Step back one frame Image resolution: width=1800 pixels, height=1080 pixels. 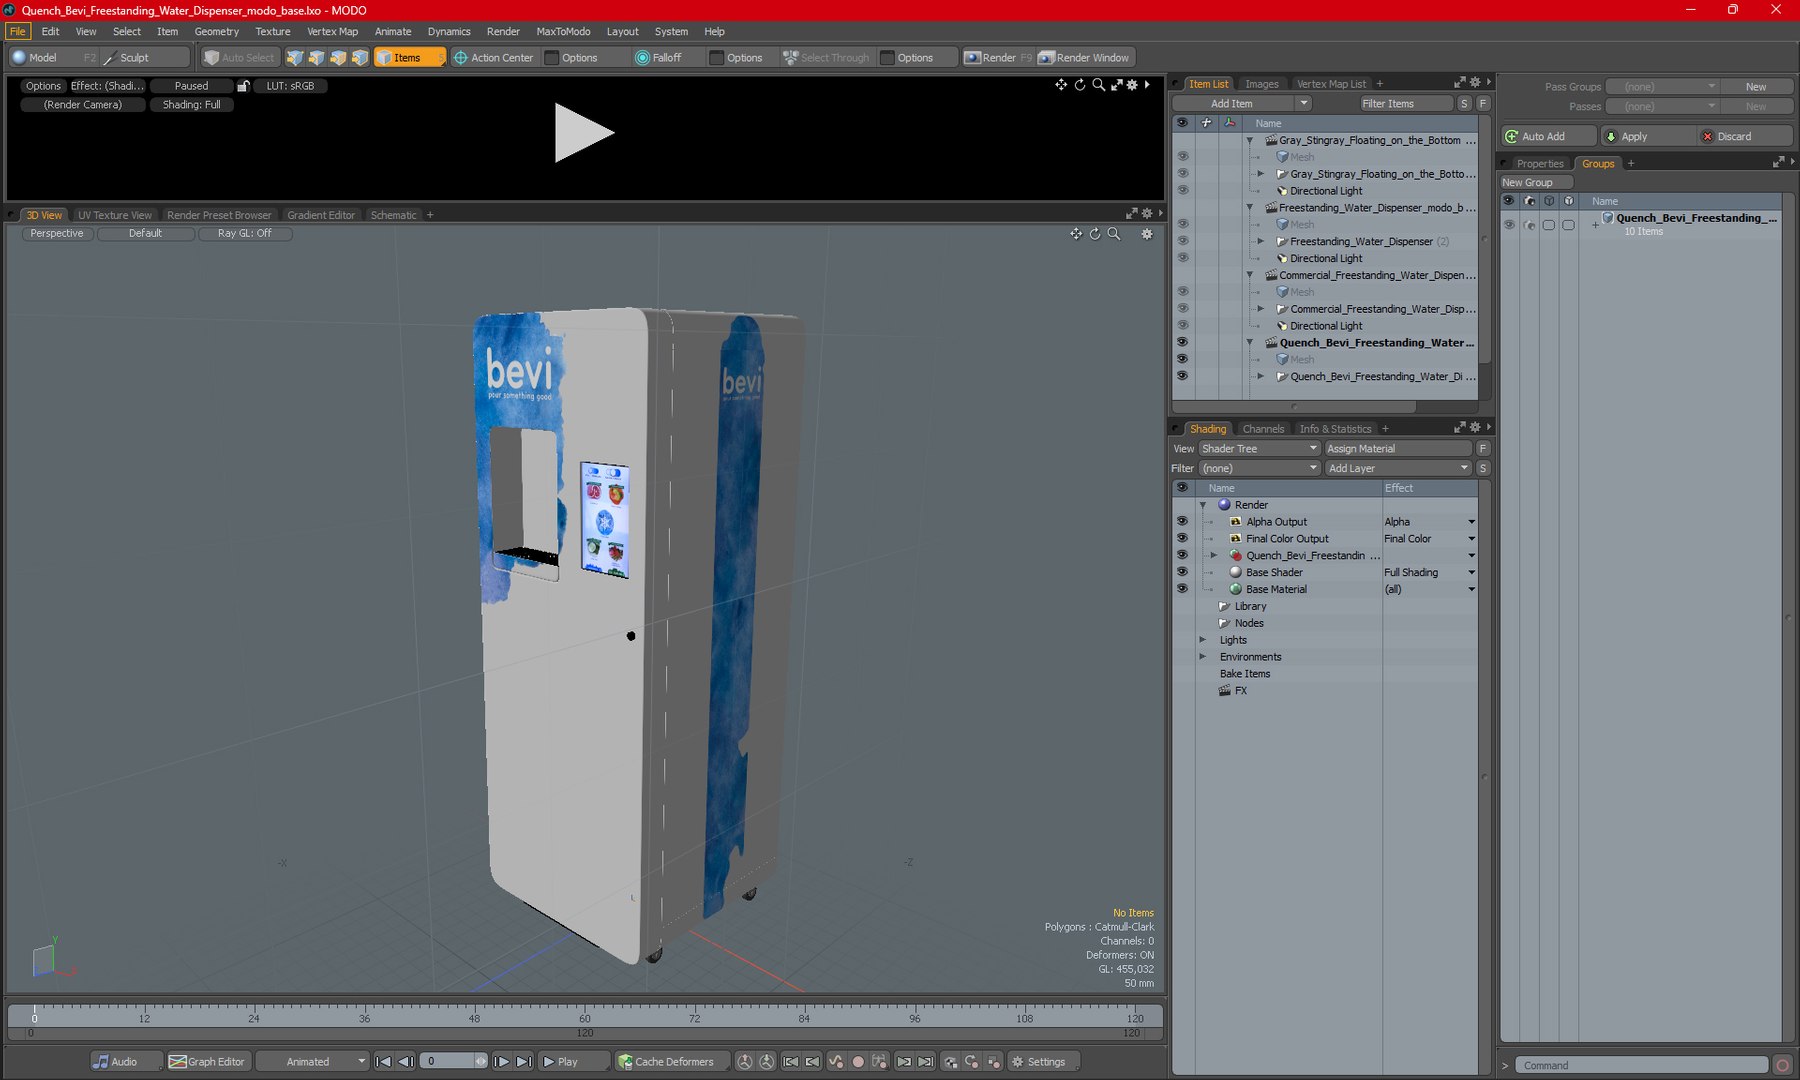point(406,1062)
